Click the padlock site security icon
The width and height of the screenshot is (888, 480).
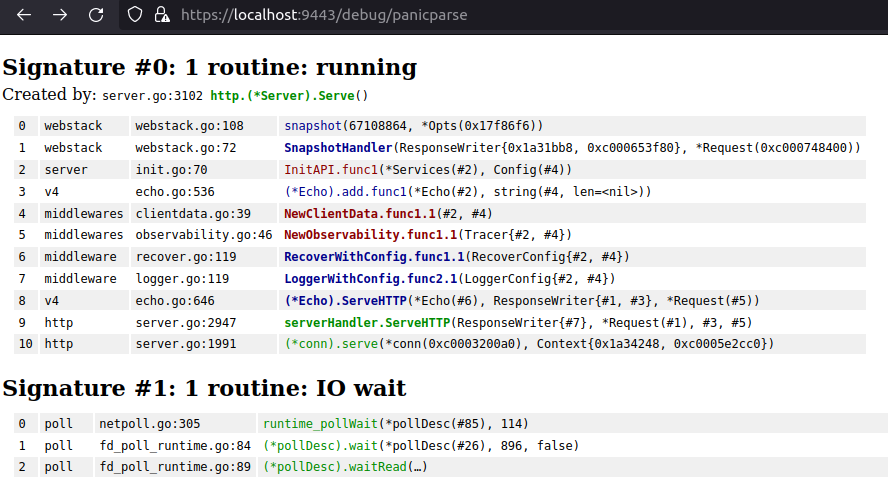coord(162,15)
